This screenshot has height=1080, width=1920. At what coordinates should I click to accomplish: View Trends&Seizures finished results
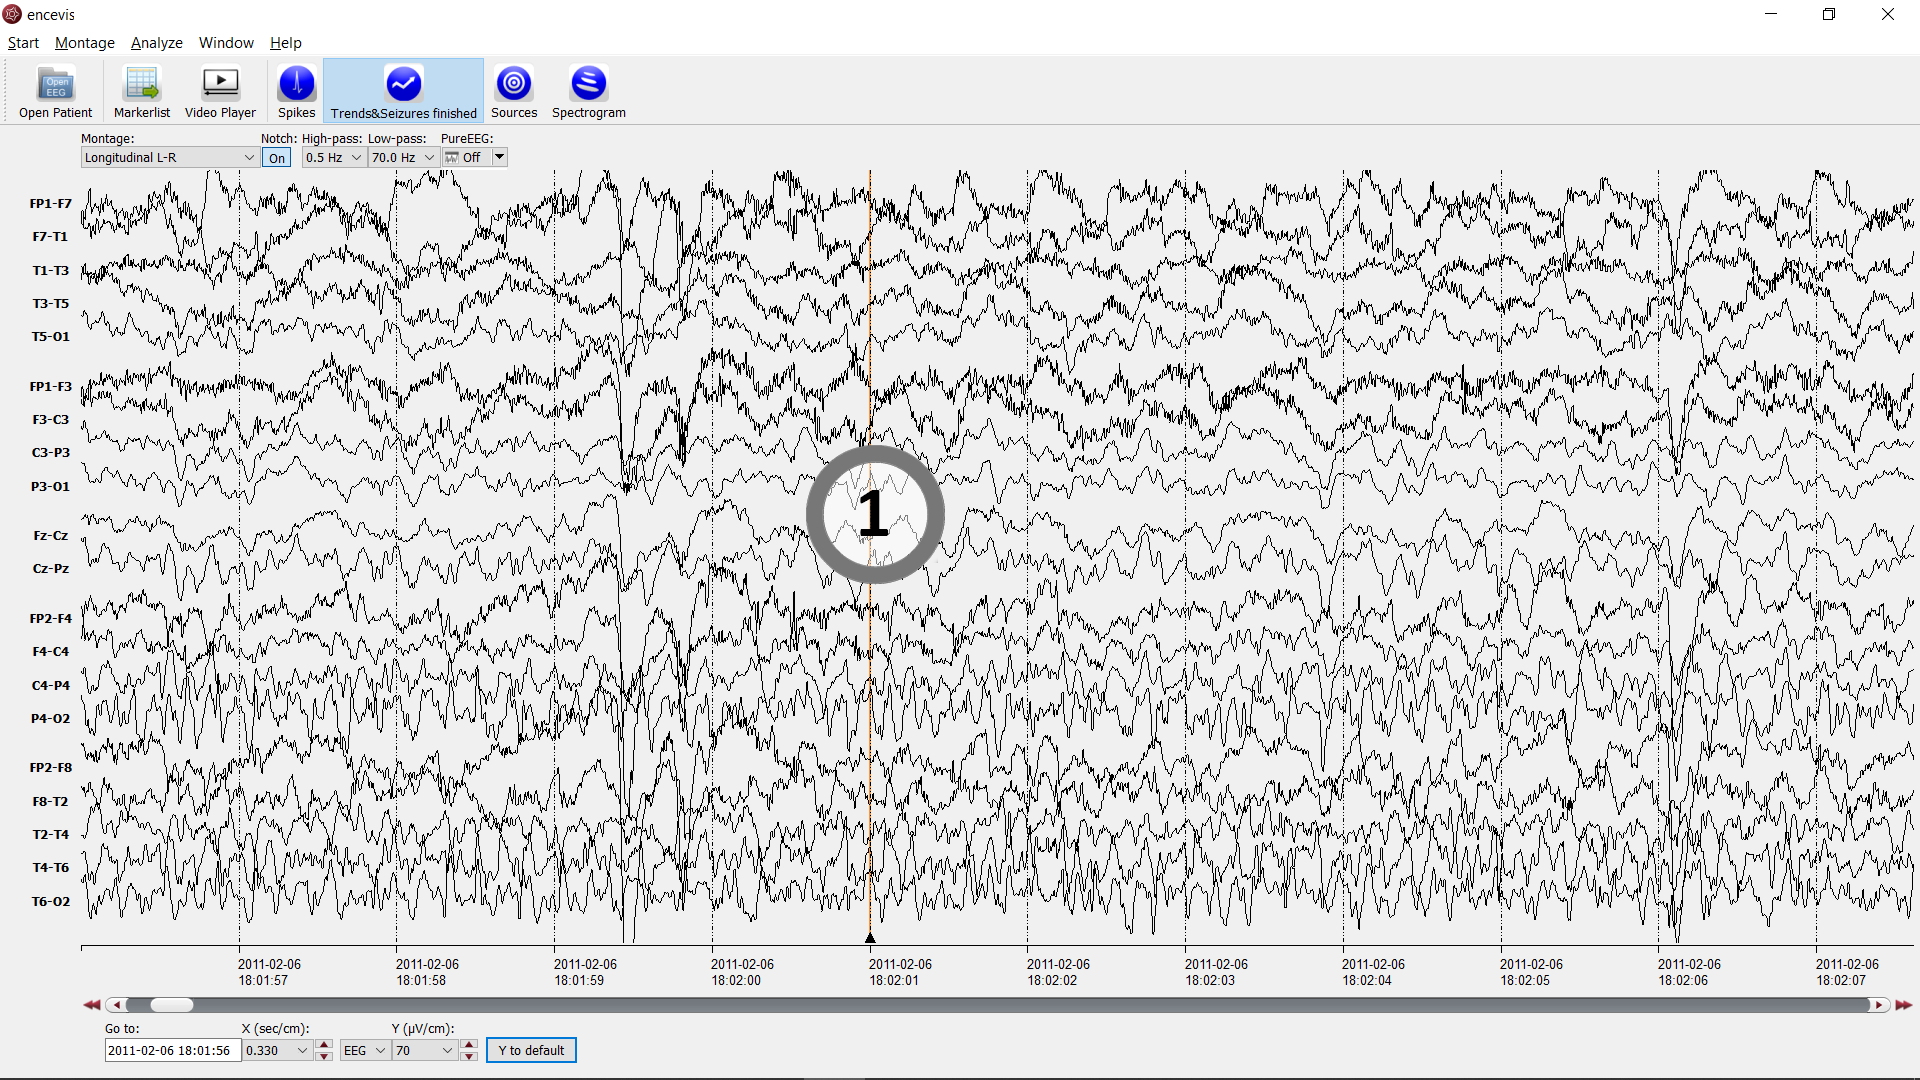[403, 90]
